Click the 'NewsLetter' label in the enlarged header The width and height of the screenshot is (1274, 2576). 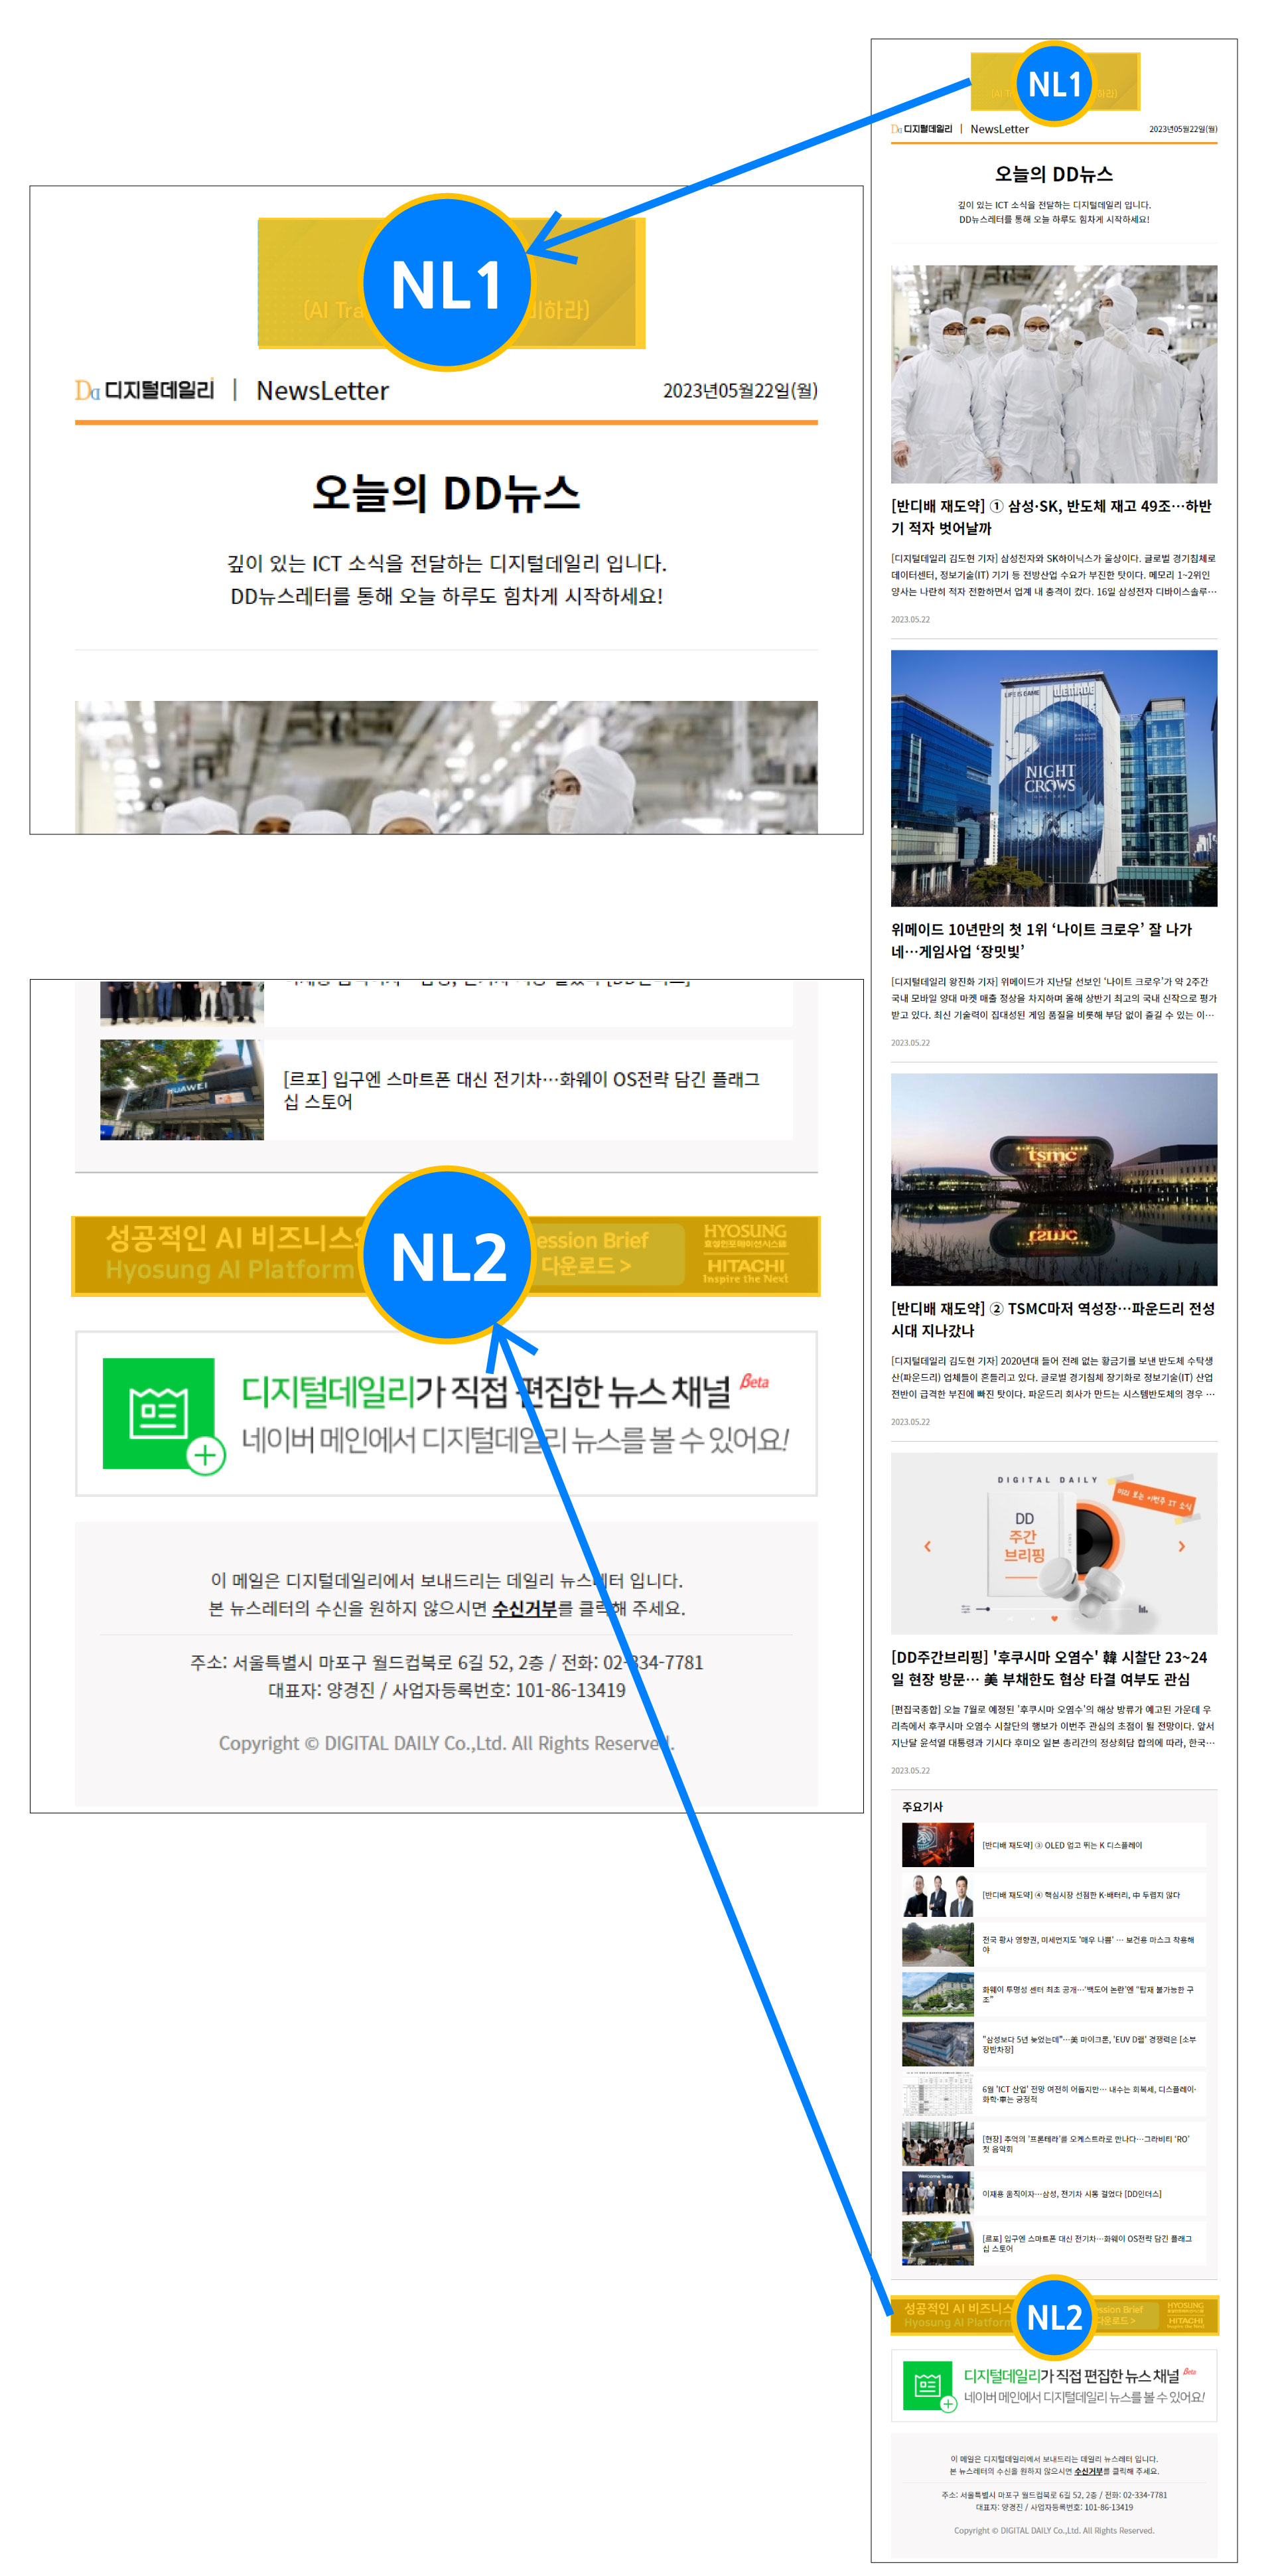pos(322,391)
